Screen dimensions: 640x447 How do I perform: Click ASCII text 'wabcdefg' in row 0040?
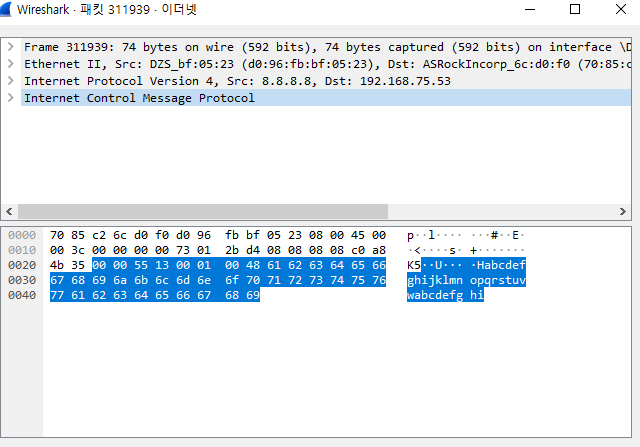point(435,295)
